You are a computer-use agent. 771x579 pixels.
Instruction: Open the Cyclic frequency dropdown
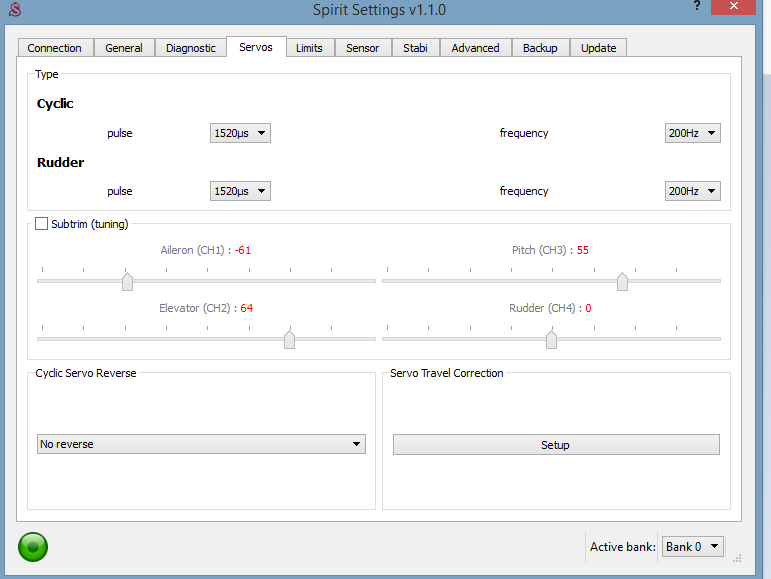coord(692,133)
